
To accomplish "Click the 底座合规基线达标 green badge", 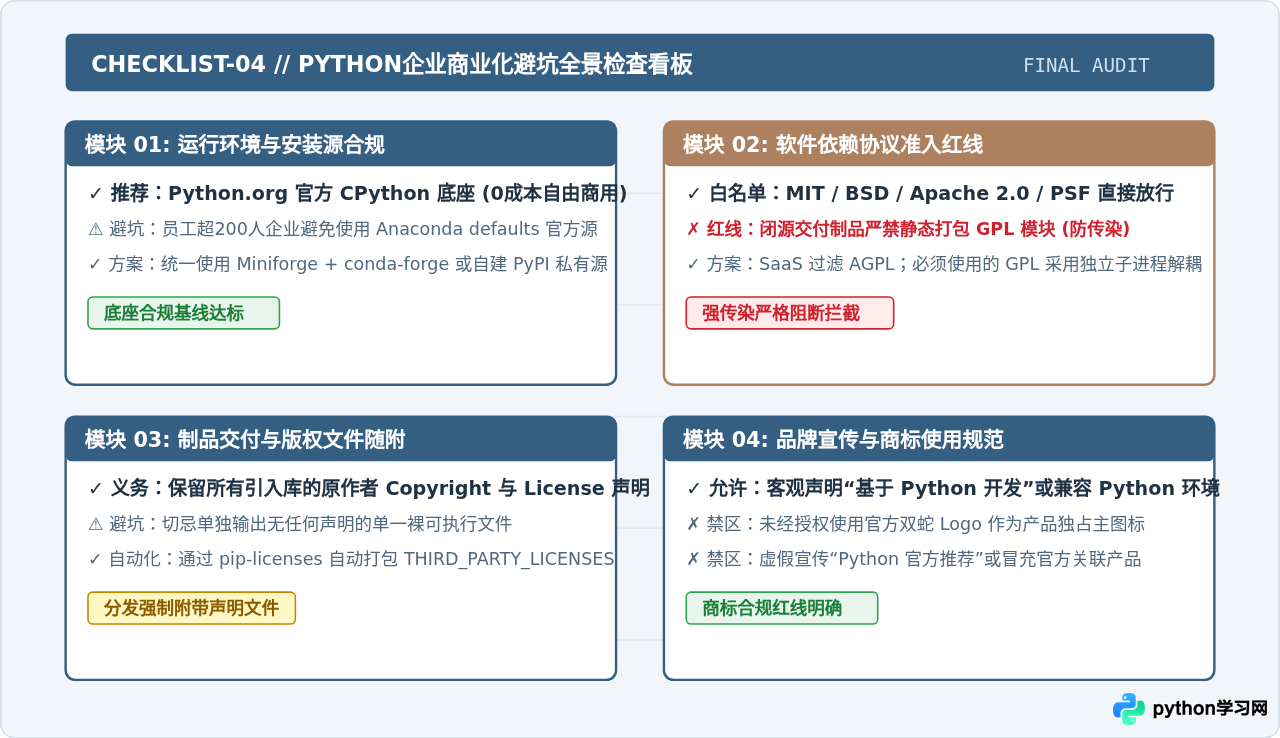I will pyautogui.click(x=184, y=313).
